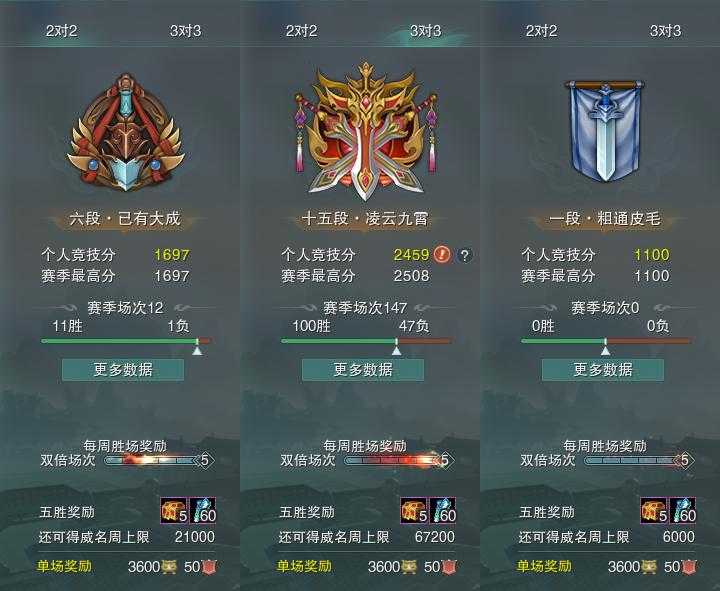Click the red exclamation warning icon beside 2459
The image size is (720, 591).
pos(442,254)
